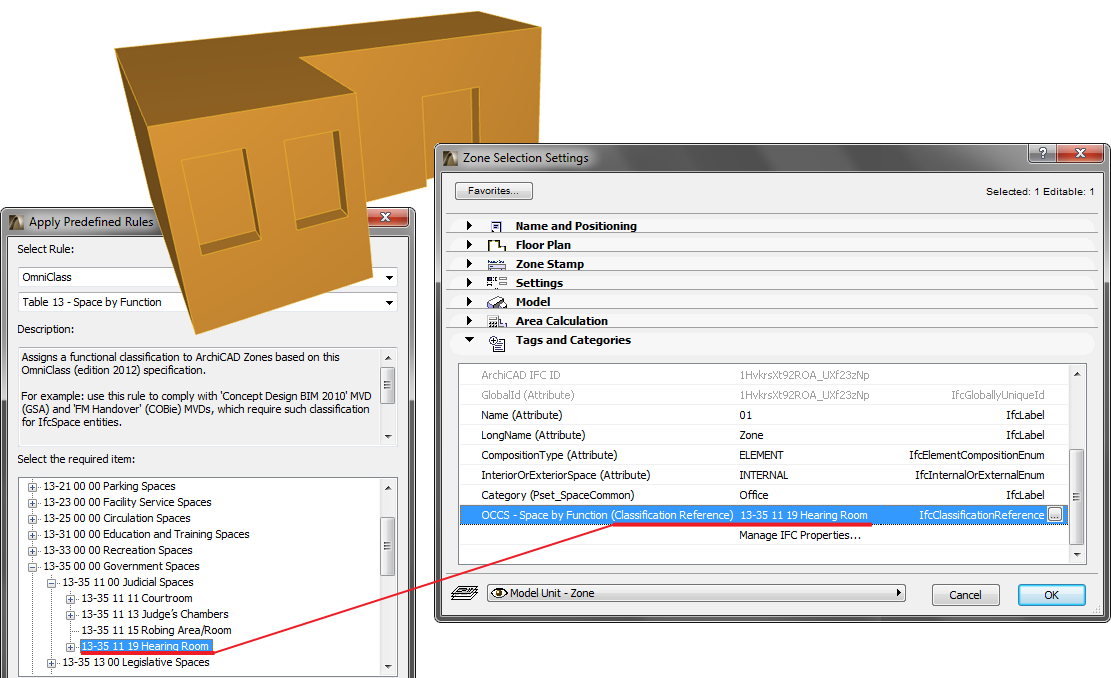Close the Apply Predefined Rules dialog
1111x678 pixels.
pyautogui.click(x=386, y=217)
